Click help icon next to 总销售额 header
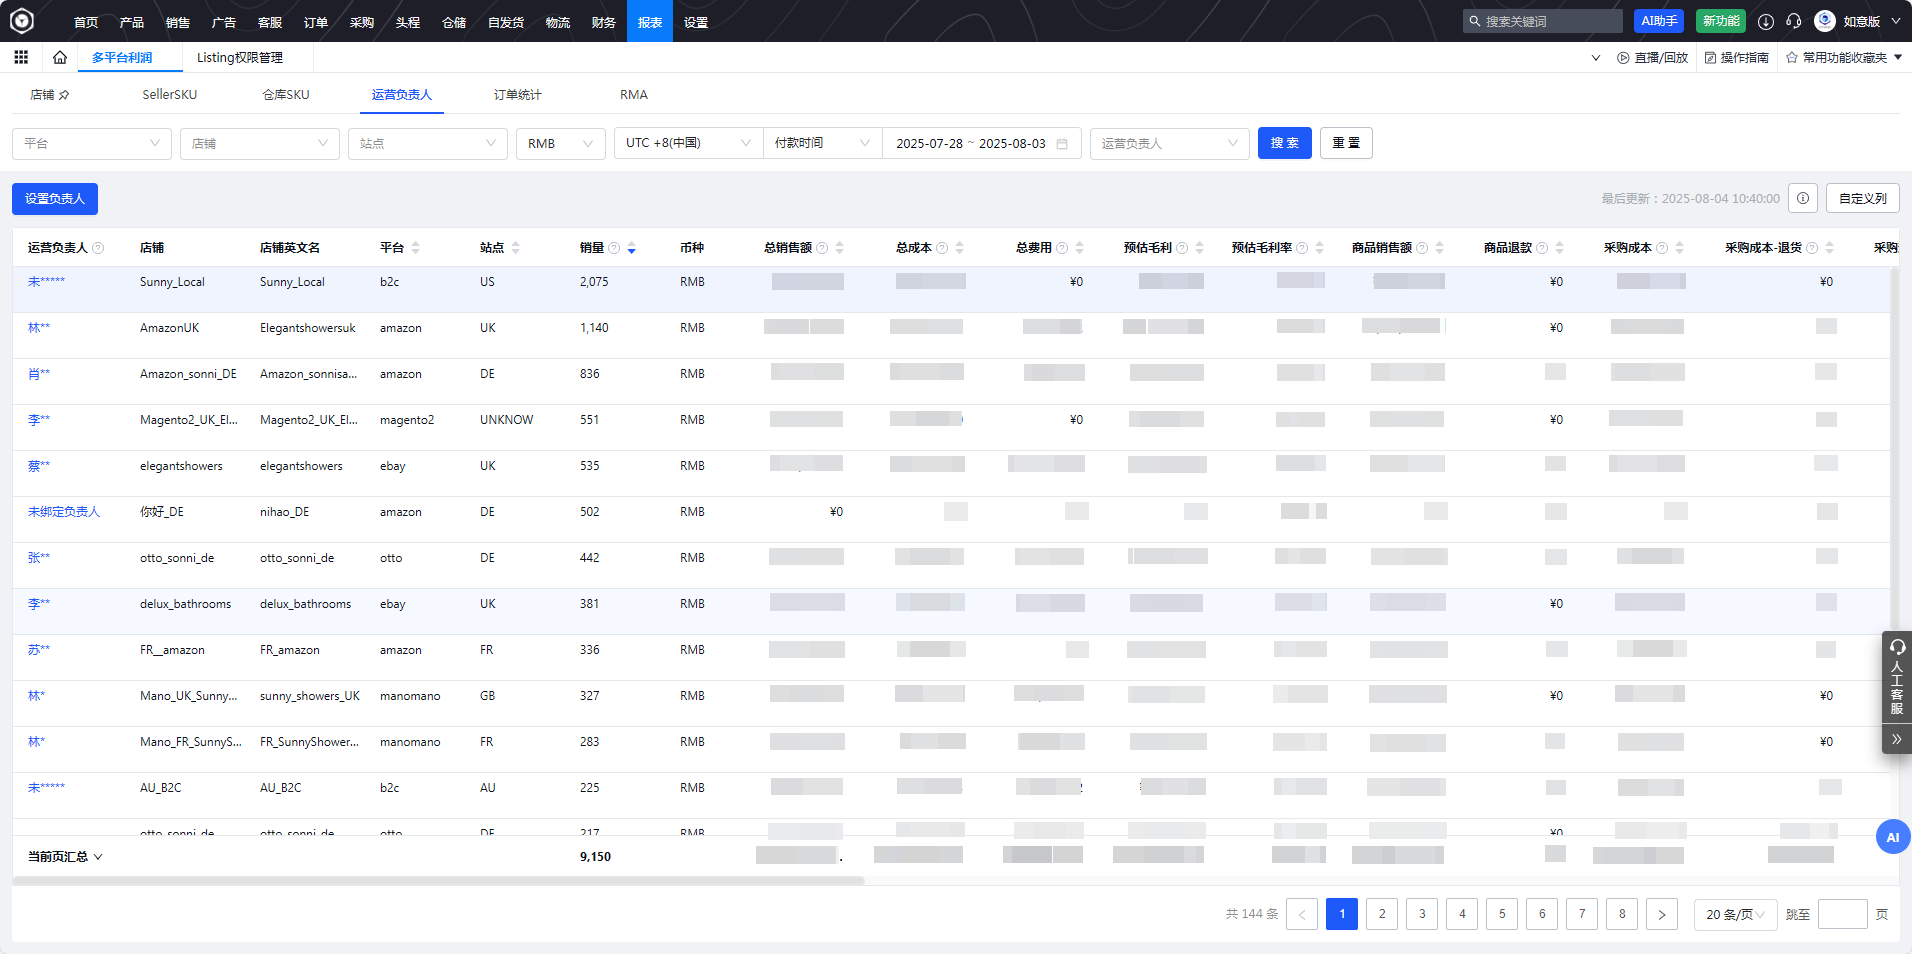 click(822, 248)
